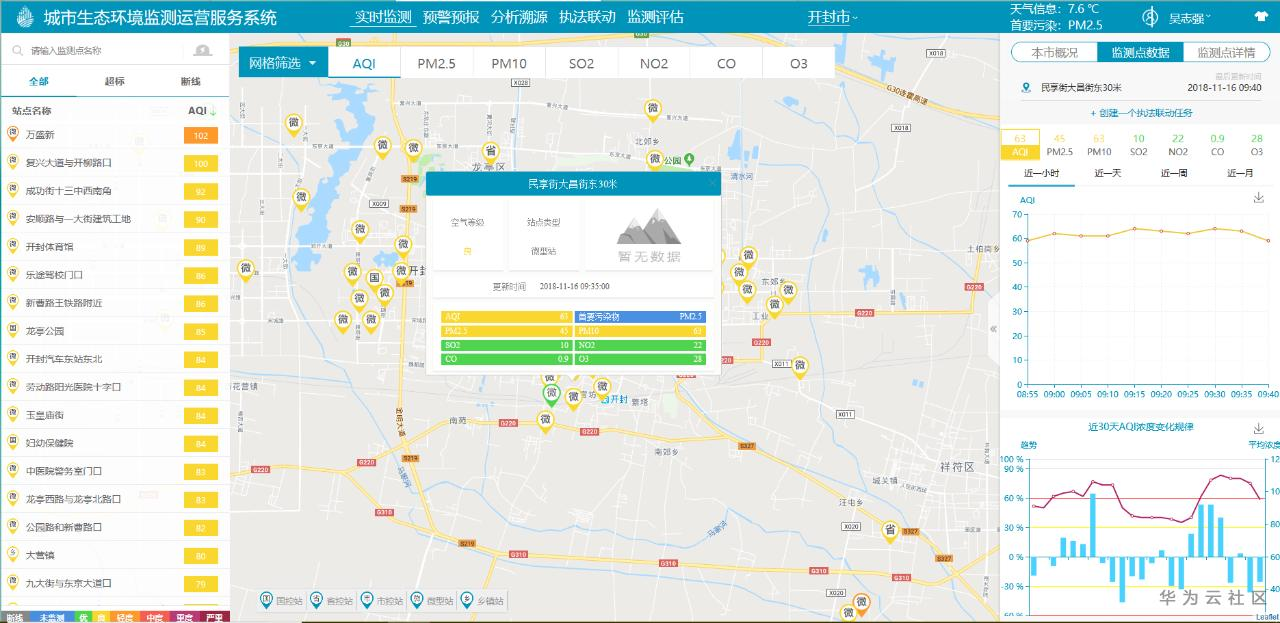The width and height of the screenshot is (1280, 623).
Task: Switch to the 断线 station list tab
Action: click(x=191, y=81)
